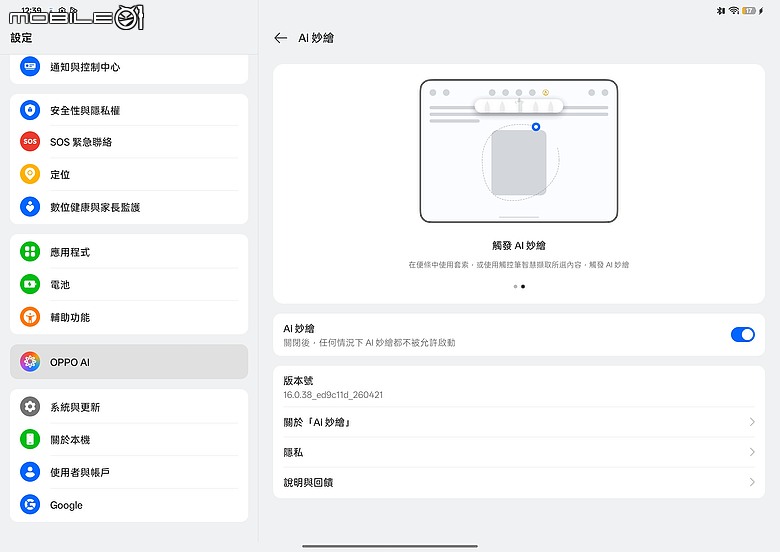This screenshot has width=780, height=552.
Task: Open 定位 settings entry
Action: click(x=129, y=175)
